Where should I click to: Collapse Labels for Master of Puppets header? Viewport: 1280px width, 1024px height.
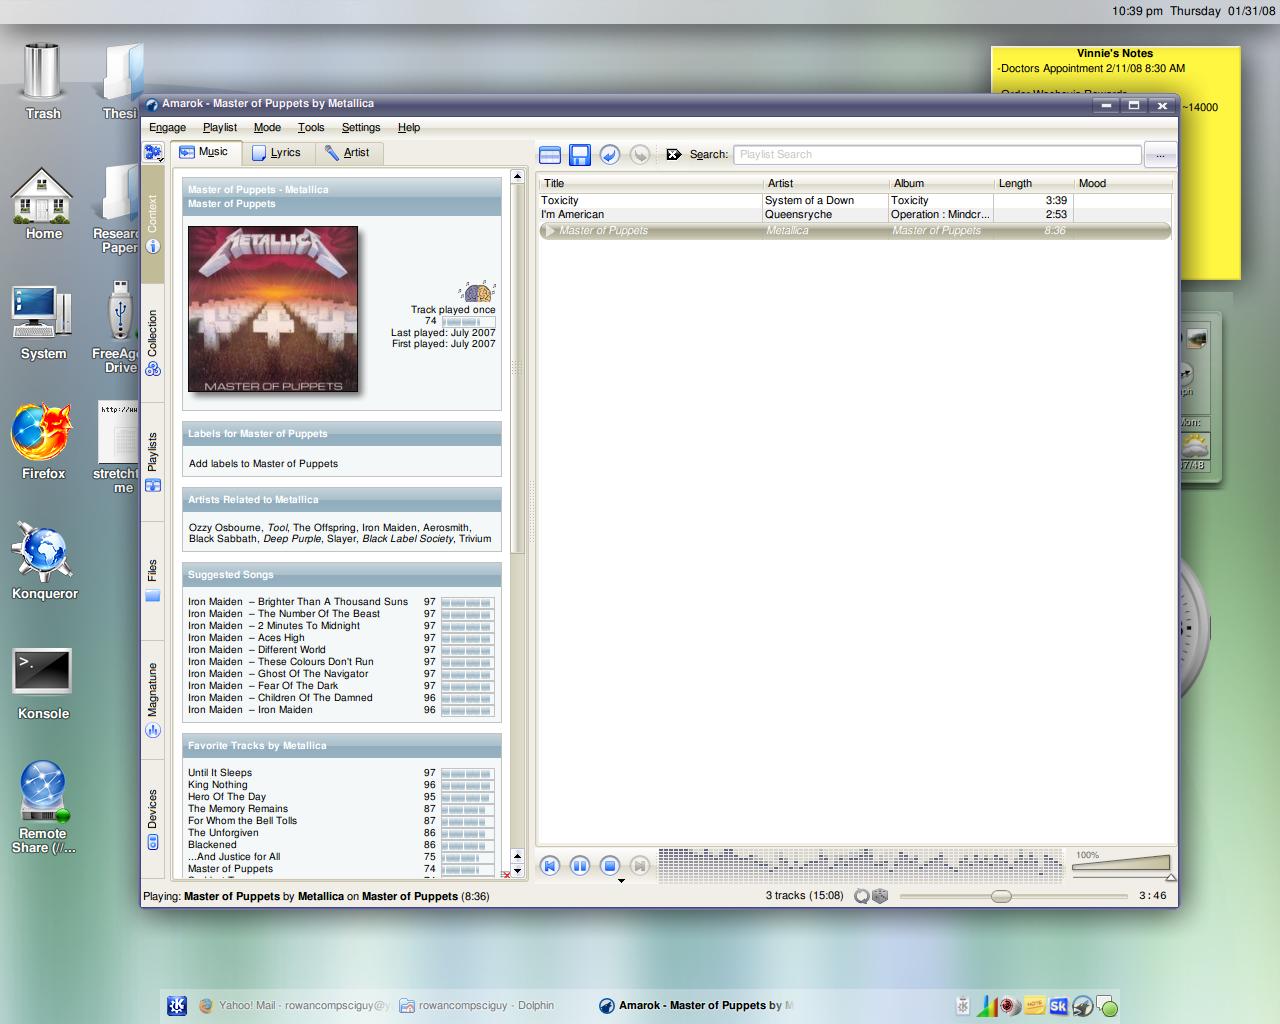pos(341,433)
